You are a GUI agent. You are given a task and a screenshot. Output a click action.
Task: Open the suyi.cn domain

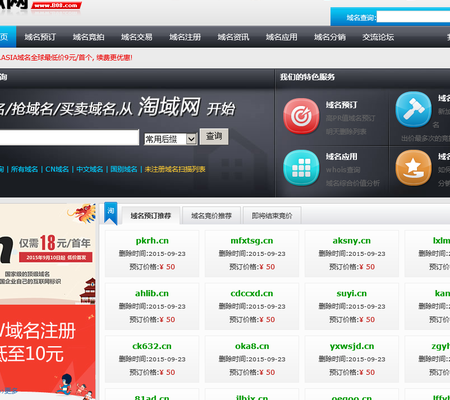tap(352, 293)
